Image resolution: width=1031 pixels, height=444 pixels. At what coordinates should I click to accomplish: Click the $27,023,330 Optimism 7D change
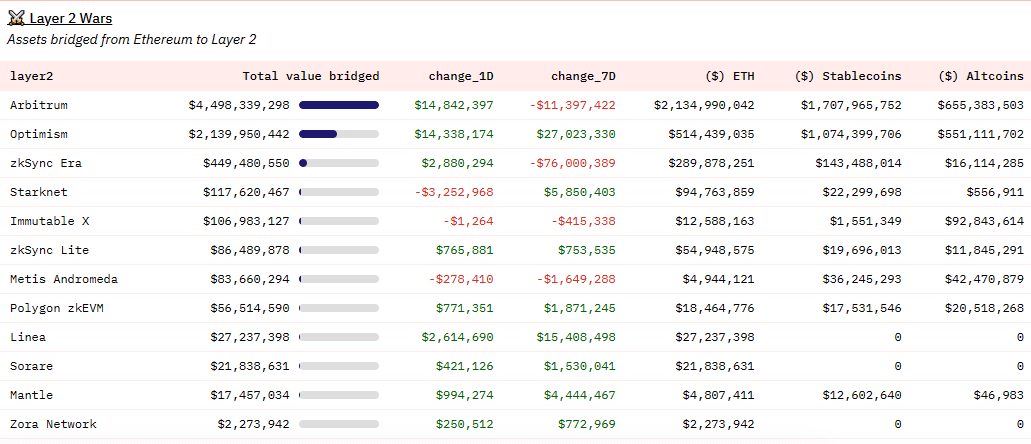[576, 134]
